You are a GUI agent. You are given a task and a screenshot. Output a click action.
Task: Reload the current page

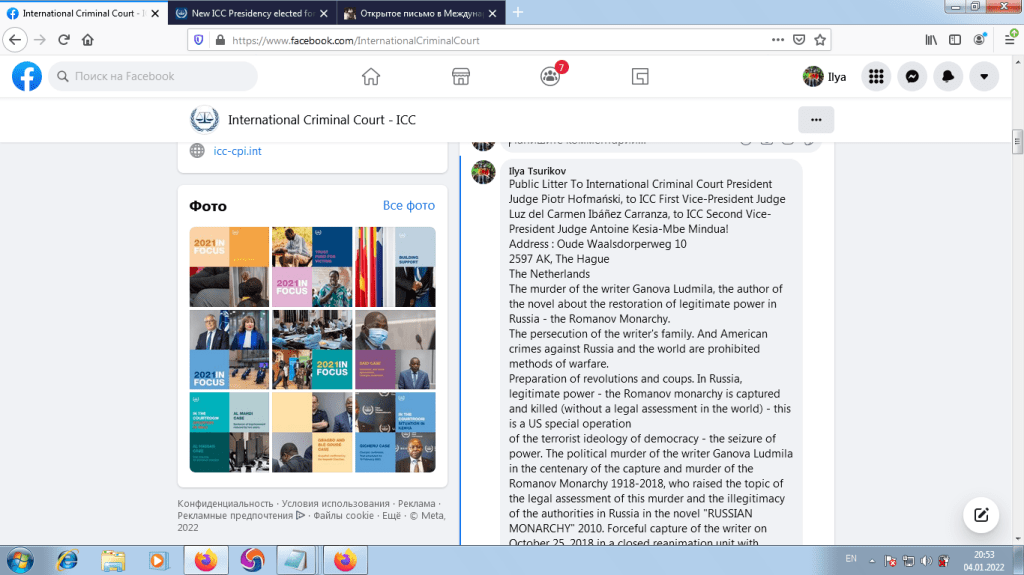(64, 40)
